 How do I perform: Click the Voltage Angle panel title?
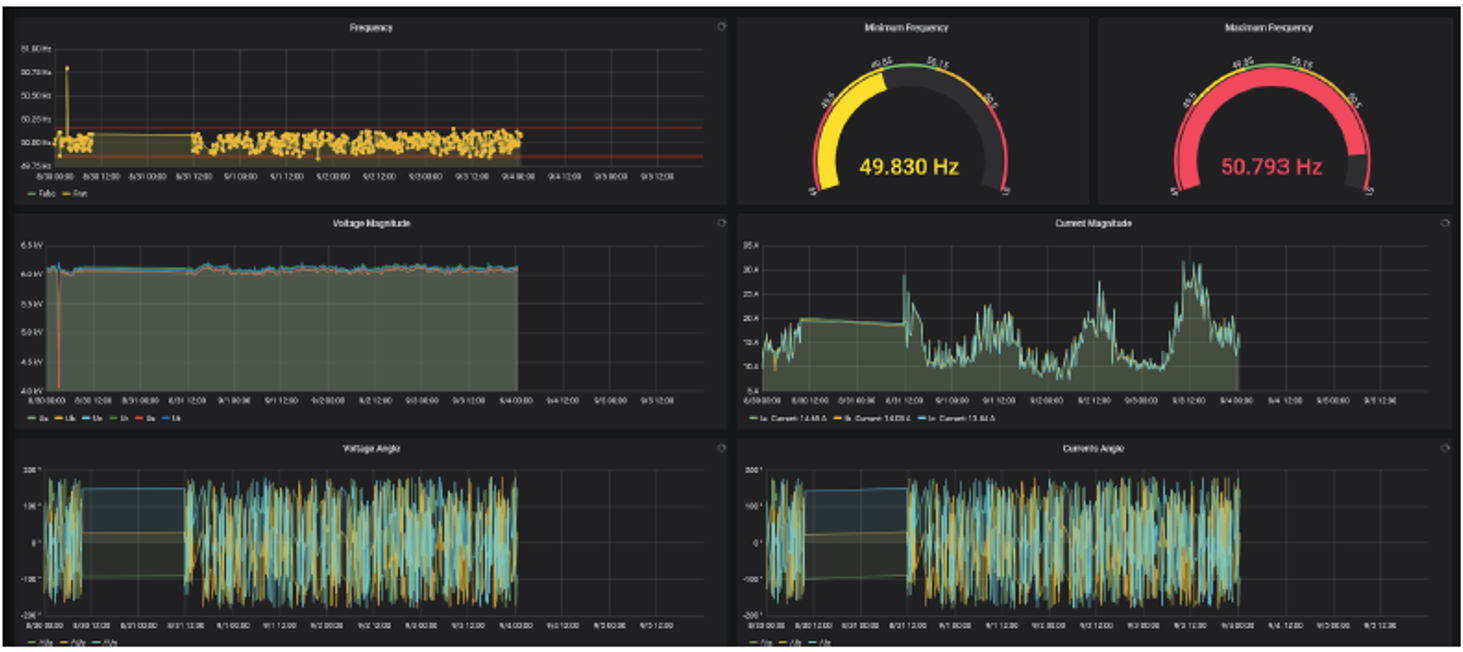[x=370, y=449]
